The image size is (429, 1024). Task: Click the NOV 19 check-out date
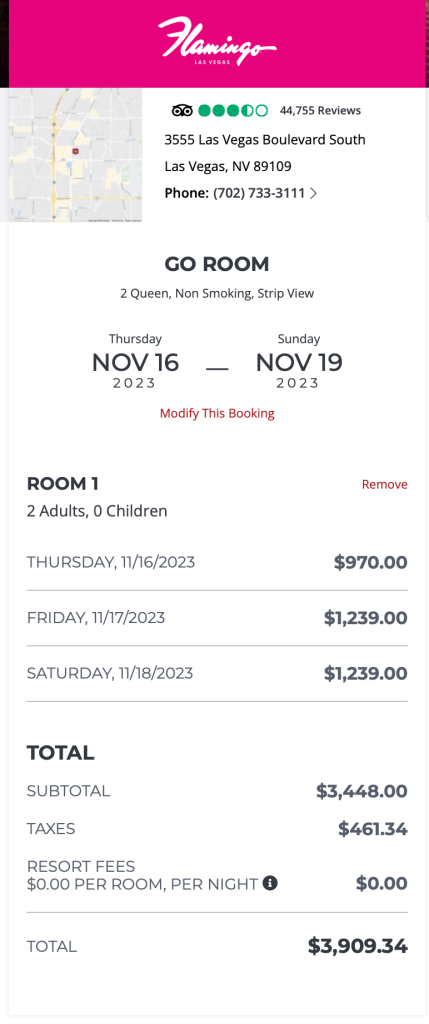click(298, 362)
